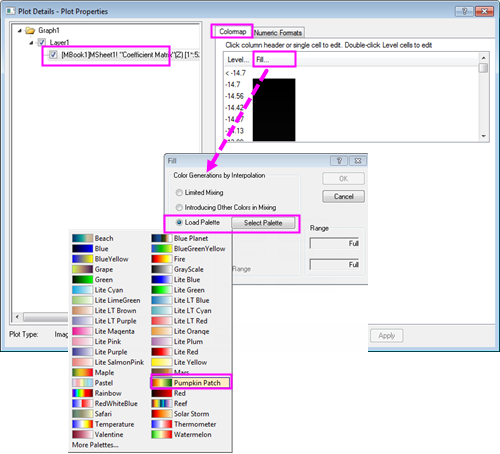Click the BlueGreenYellow palette swatch
Viewport: 500px width, 454px height.
162,249
